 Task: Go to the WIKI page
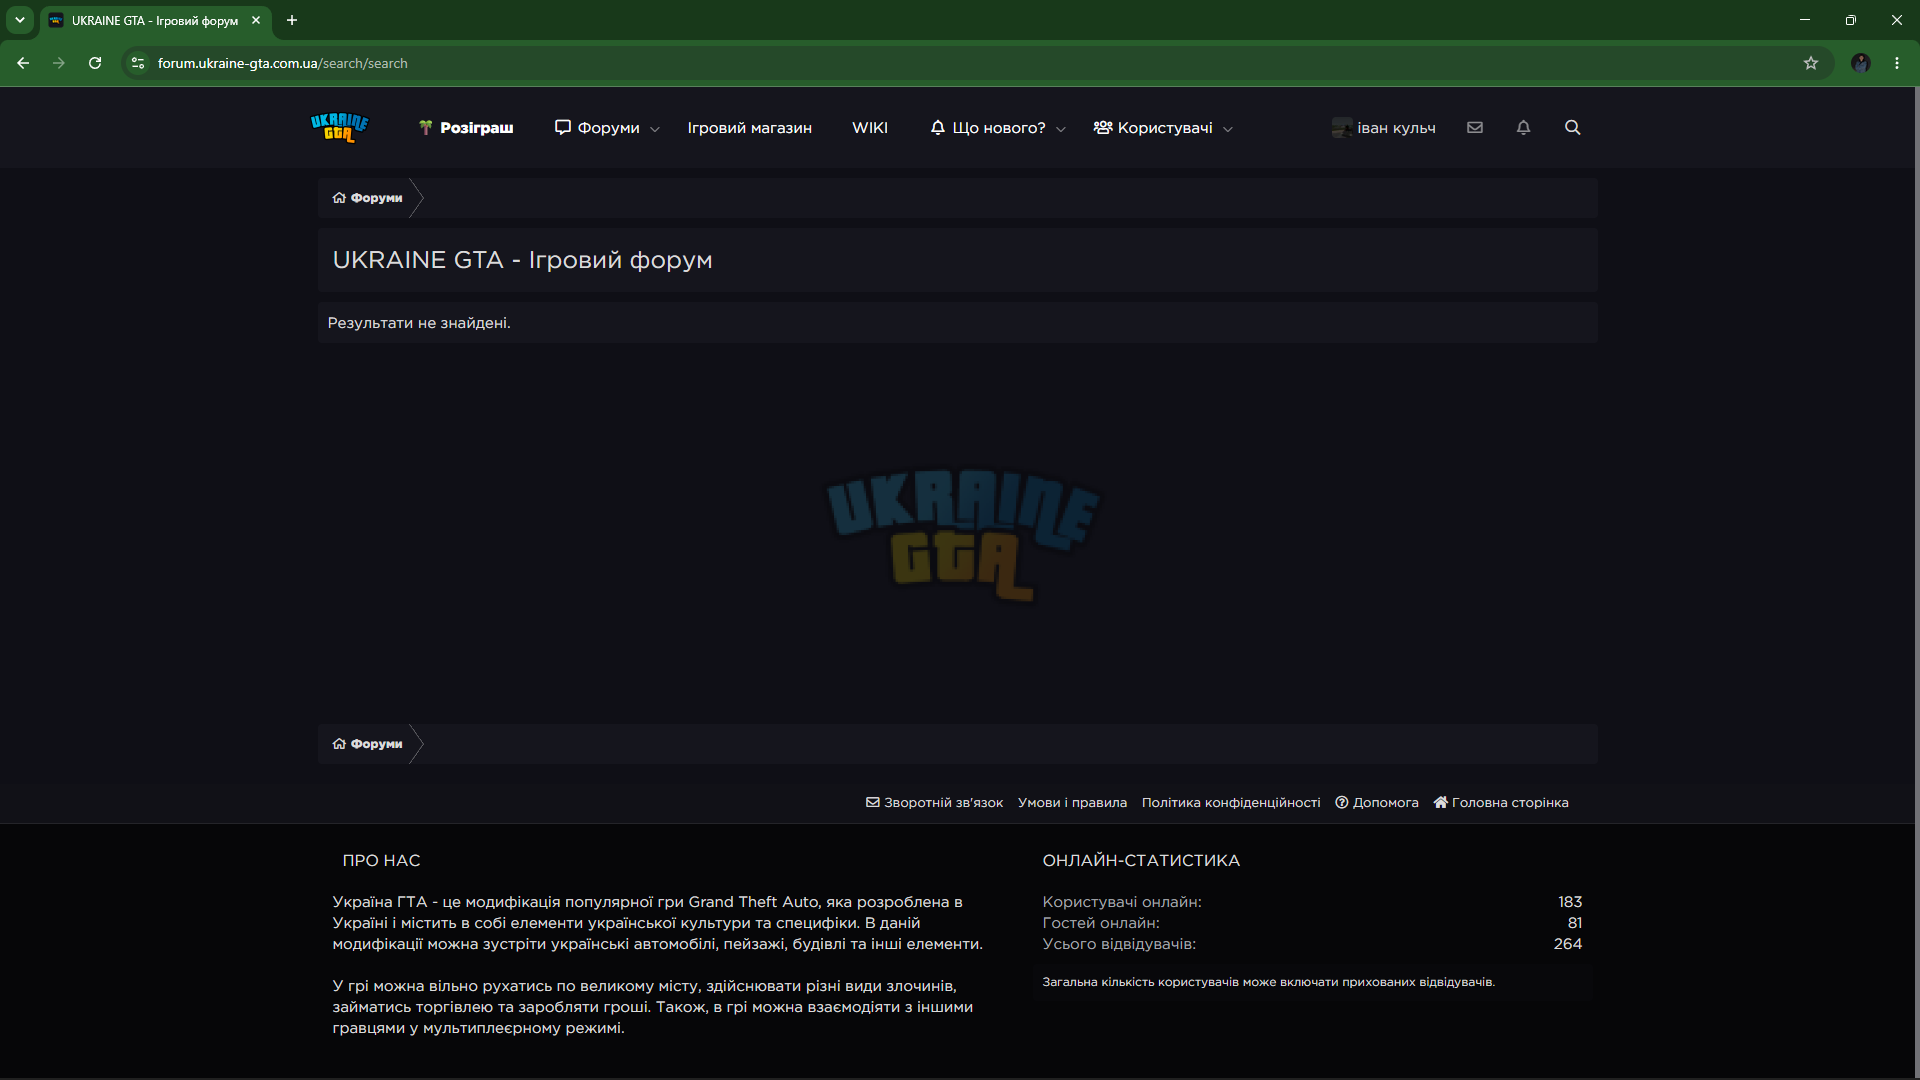[x=869, y=128]
